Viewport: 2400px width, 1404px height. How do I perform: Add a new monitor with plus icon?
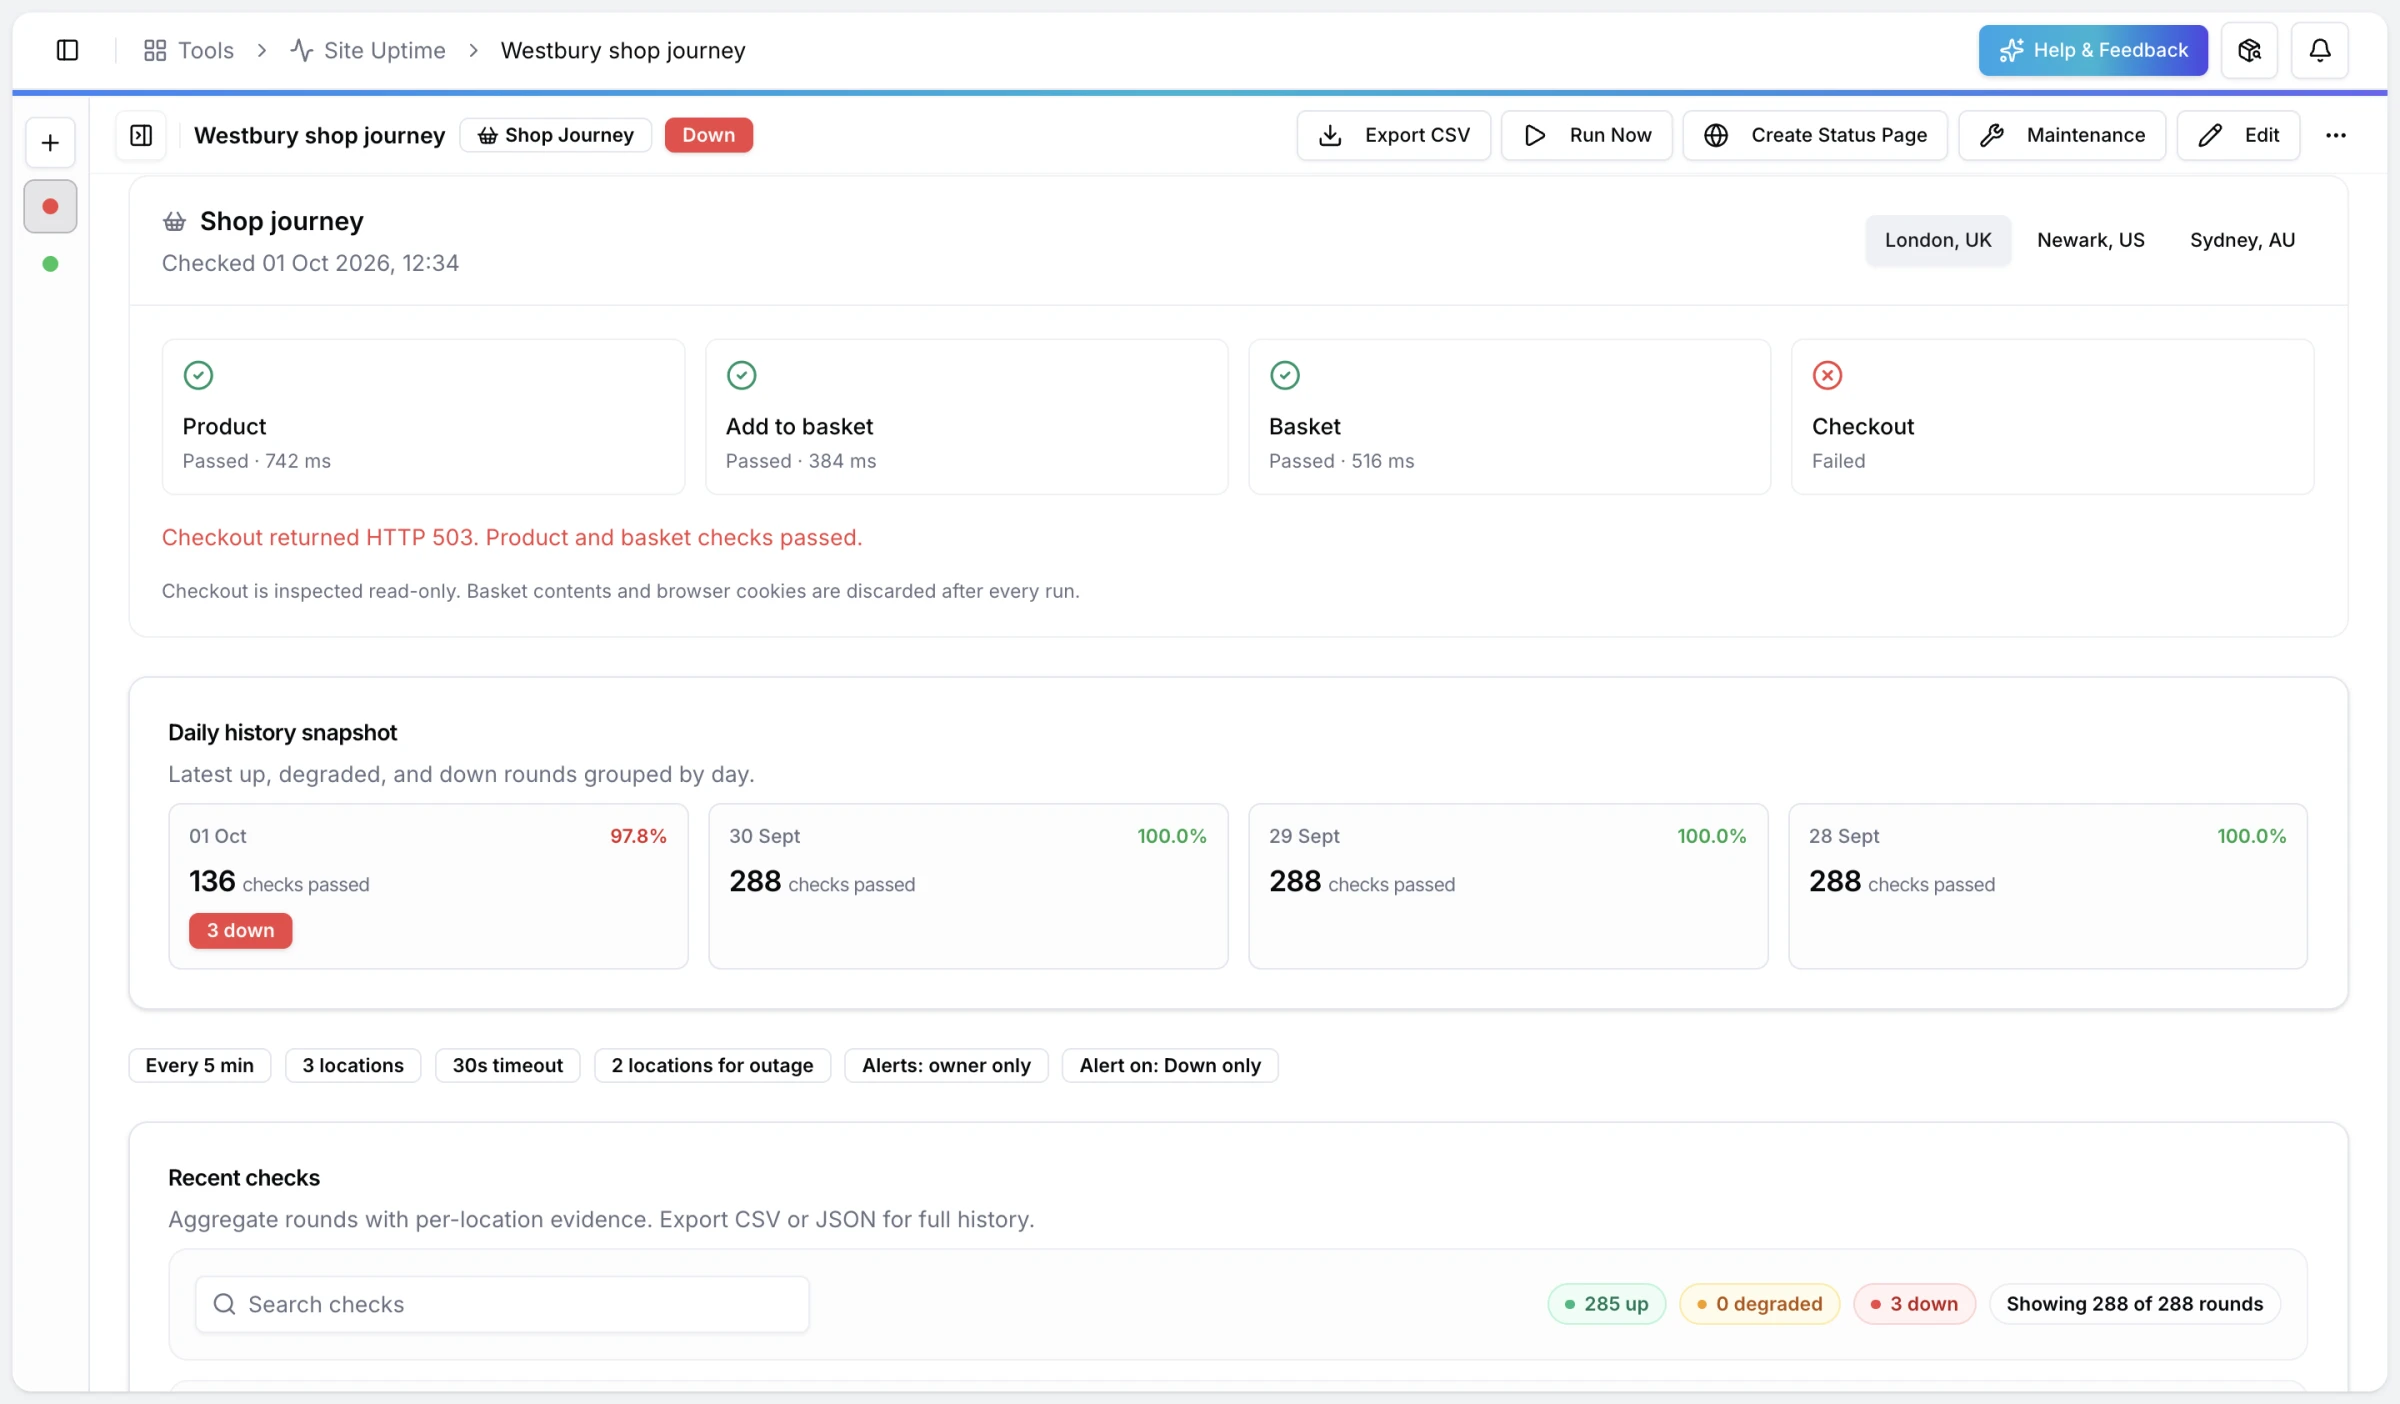pos(50,143)
